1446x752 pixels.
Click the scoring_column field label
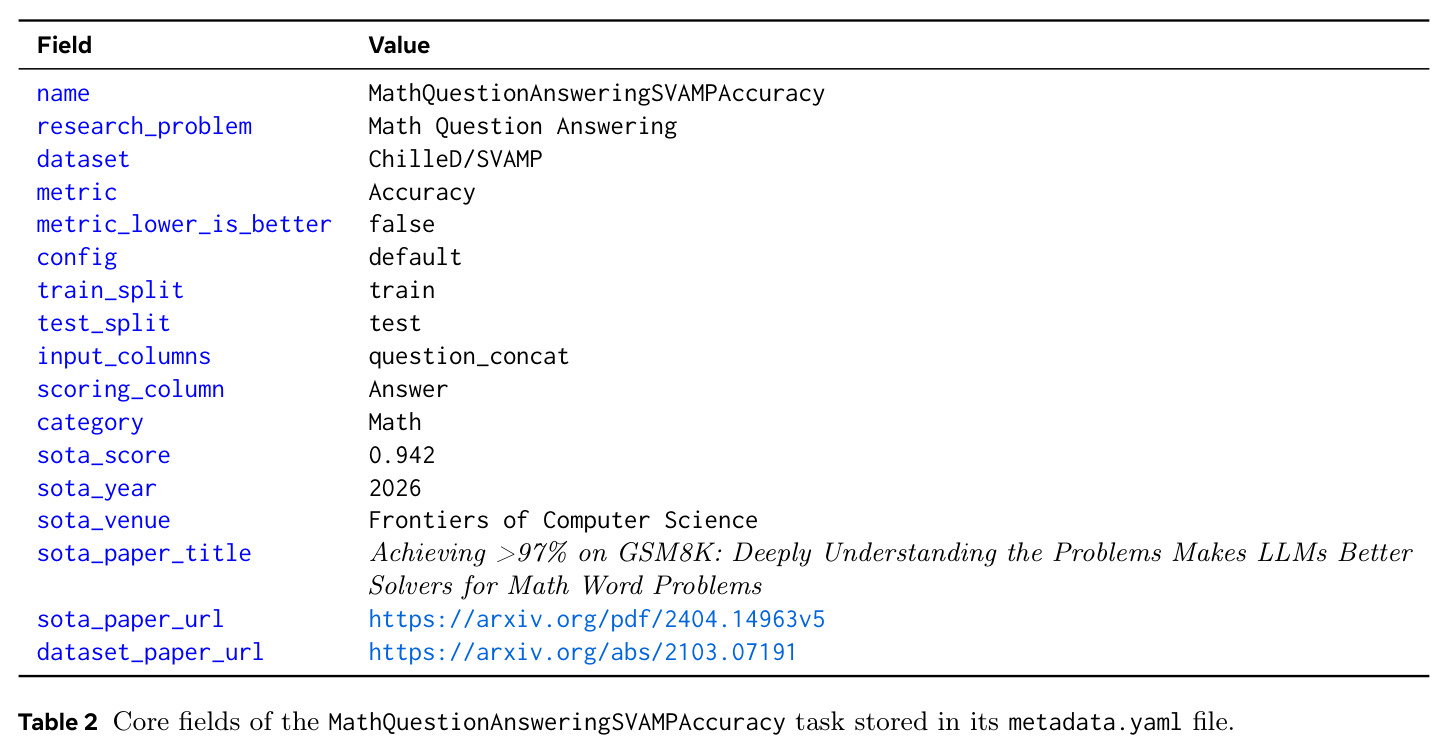click(x=130, y=390)
